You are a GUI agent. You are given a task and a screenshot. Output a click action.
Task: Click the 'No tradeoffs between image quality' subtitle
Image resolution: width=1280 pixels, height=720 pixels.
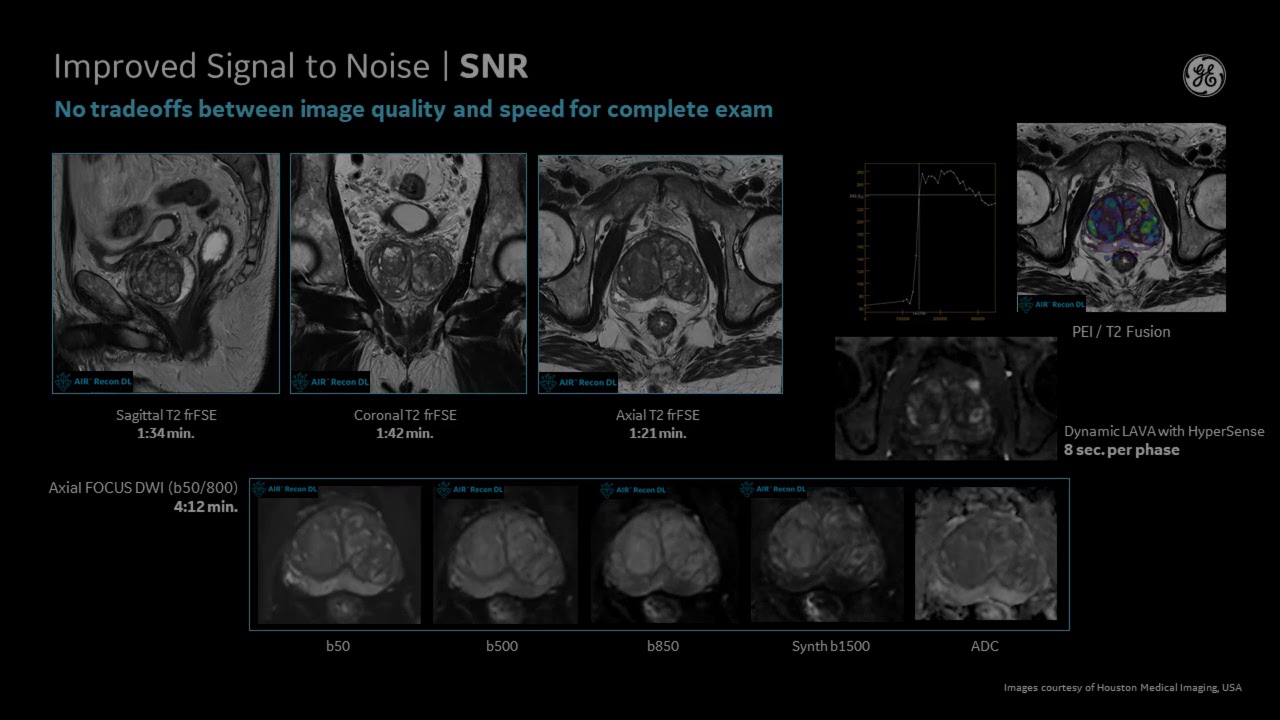pyautogui.click(x=413, y=109)
